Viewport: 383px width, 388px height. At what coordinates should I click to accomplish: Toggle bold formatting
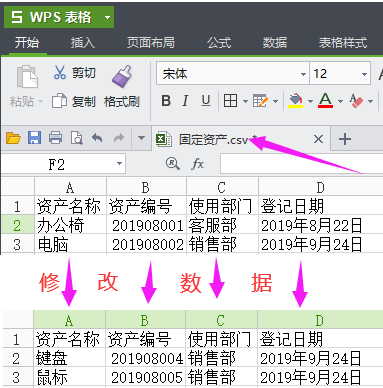(166, 101)
